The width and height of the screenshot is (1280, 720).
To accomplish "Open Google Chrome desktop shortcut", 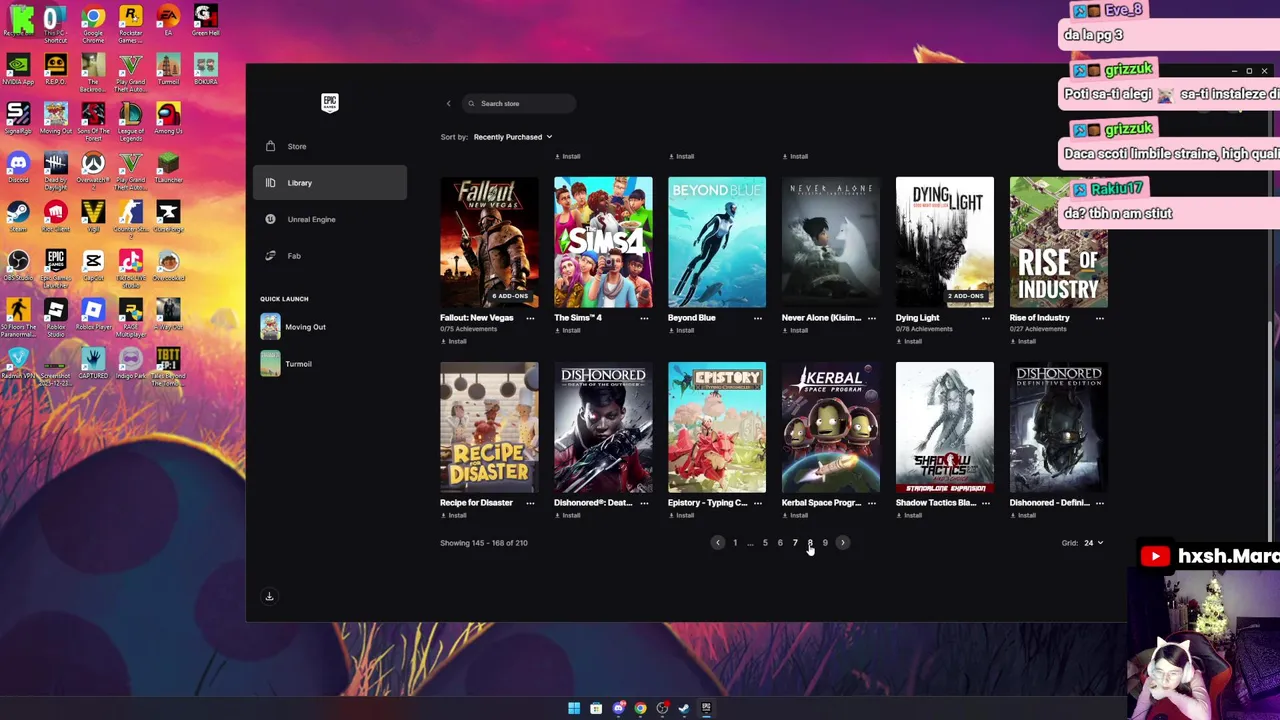I will click(93, 24).
